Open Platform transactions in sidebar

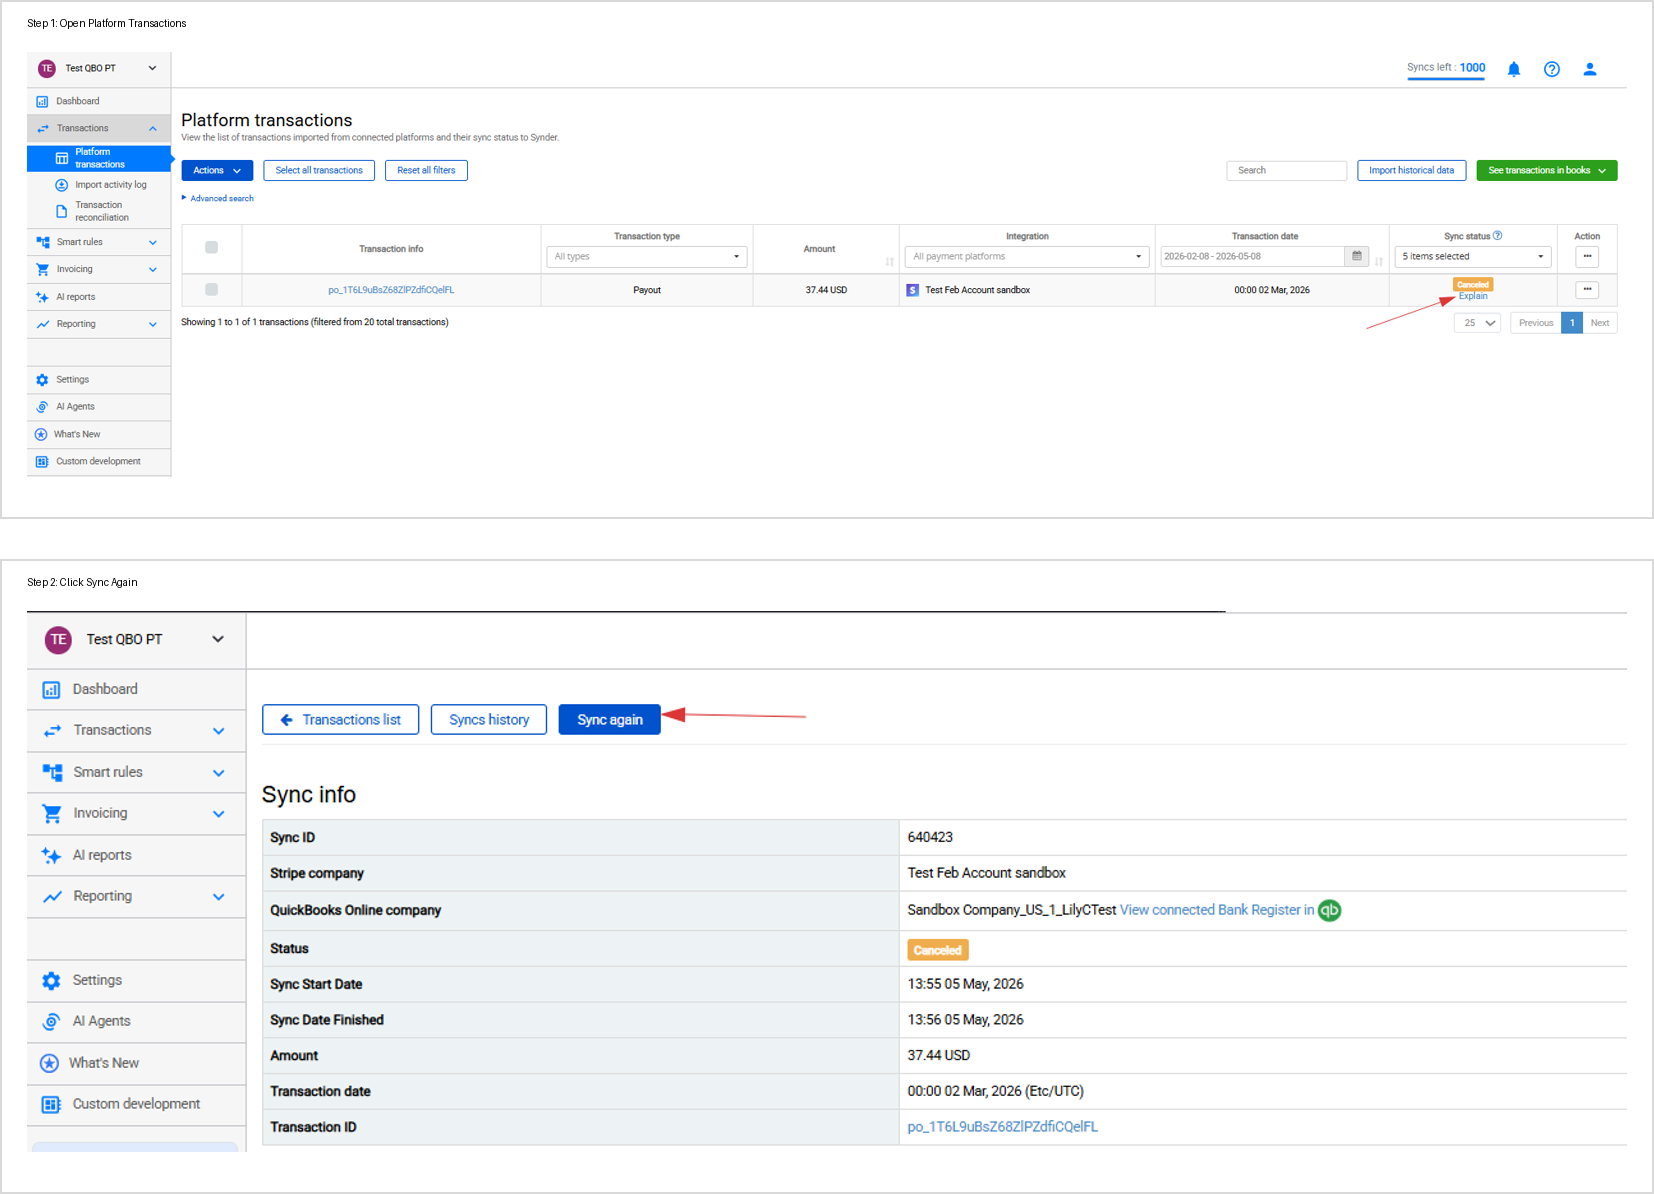[x=99, y=158]
